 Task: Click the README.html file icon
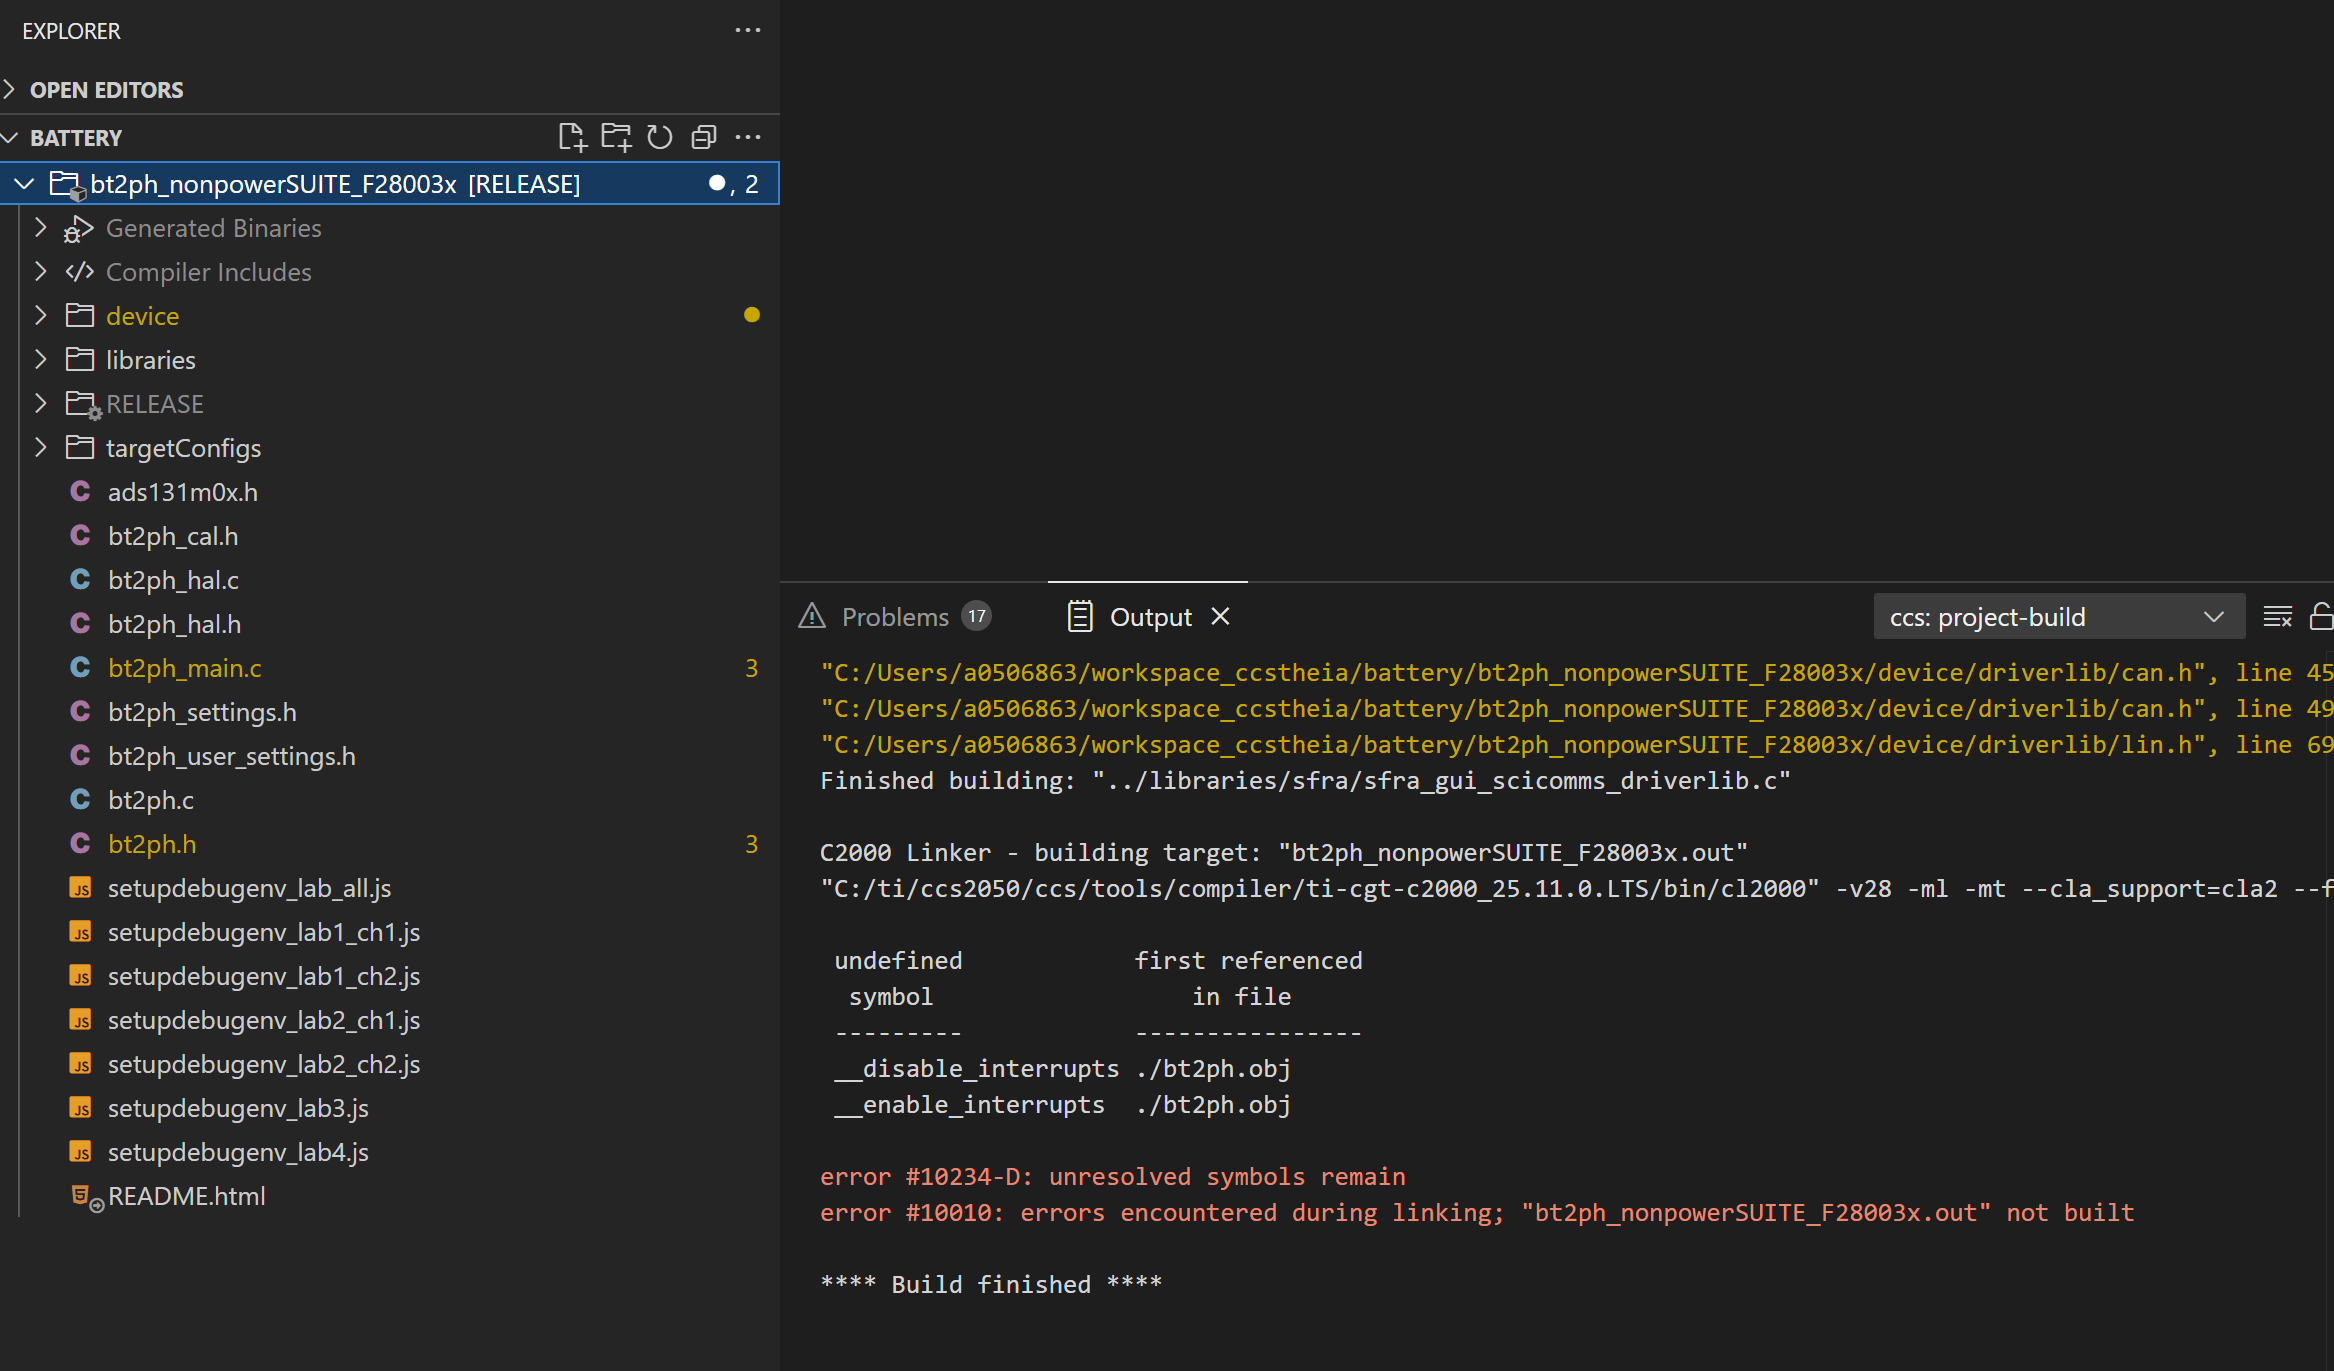point(86,1197)
